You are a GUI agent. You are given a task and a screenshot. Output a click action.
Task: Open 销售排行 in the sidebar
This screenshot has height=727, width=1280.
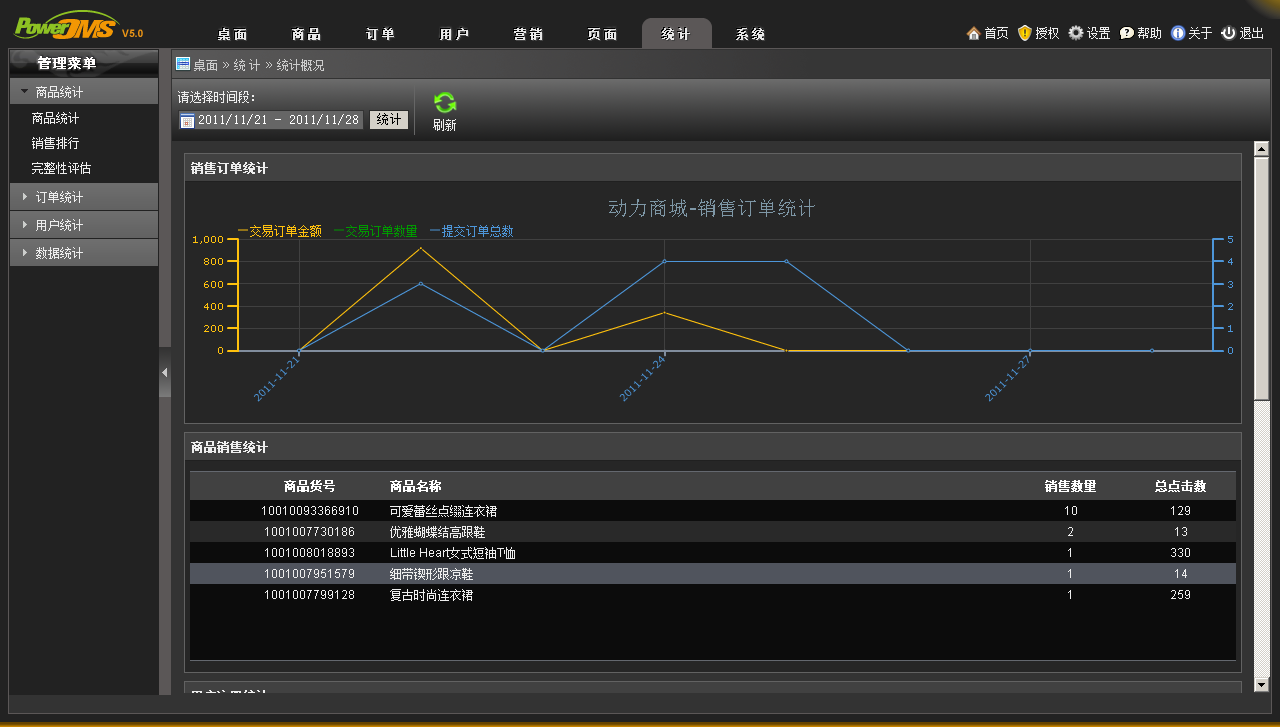(55, 143)
